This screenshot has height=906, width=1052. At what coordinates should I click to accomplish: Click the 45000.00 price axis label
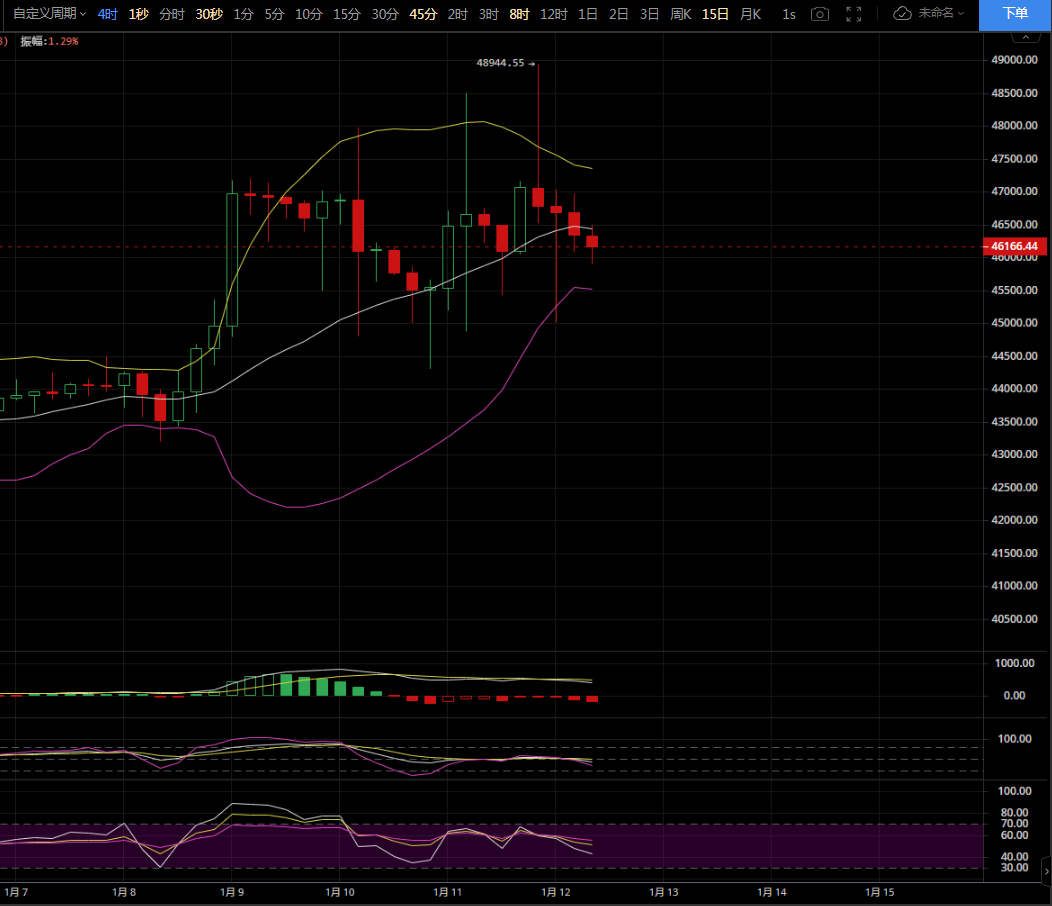1014,323
